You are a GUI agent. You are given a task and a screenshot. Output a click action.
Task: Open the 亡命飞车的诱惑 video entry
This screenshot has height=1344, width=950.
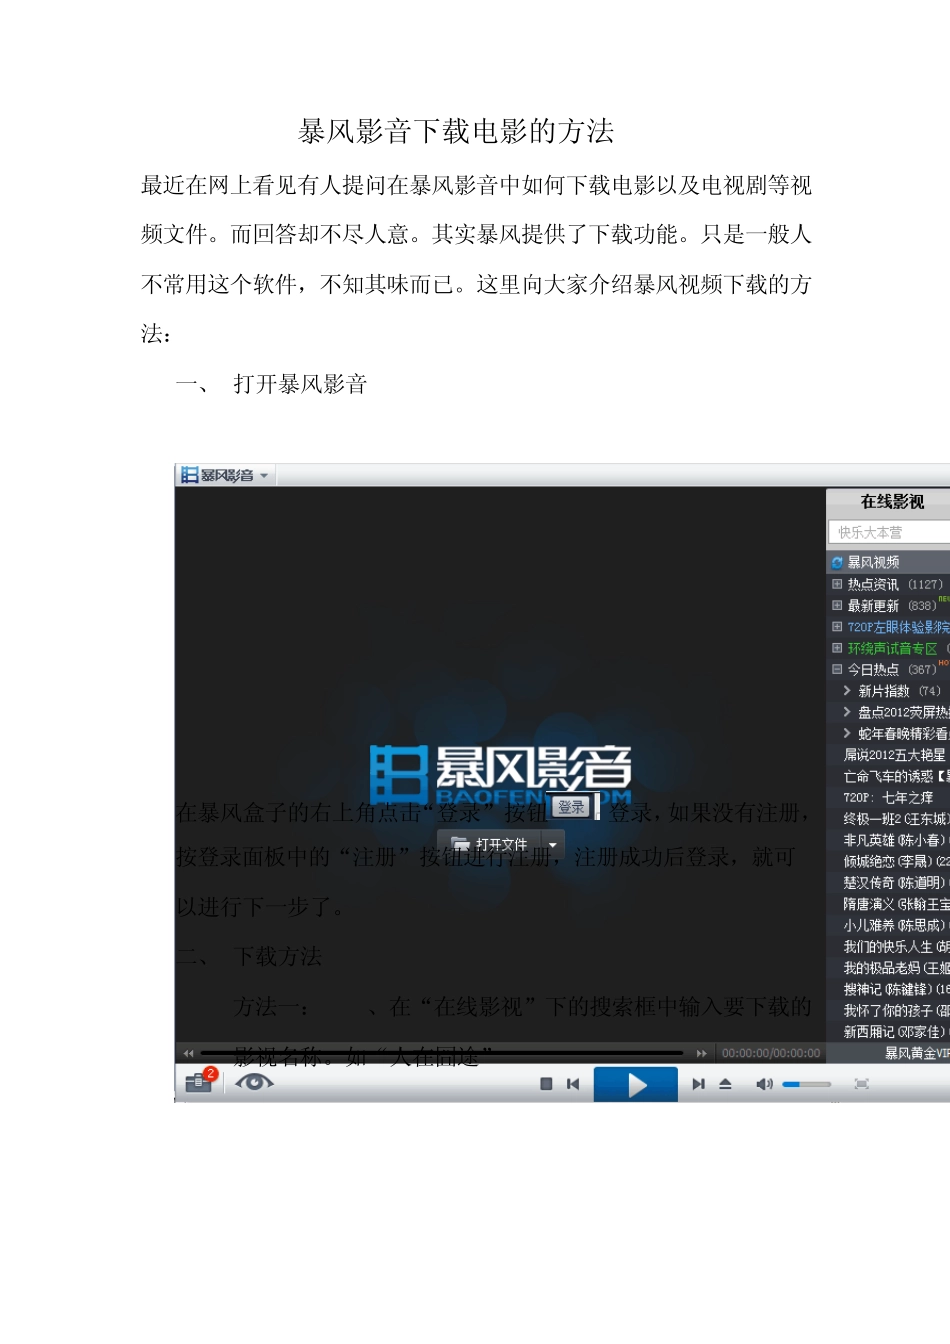pyautogui.click(x=896, y=776)
